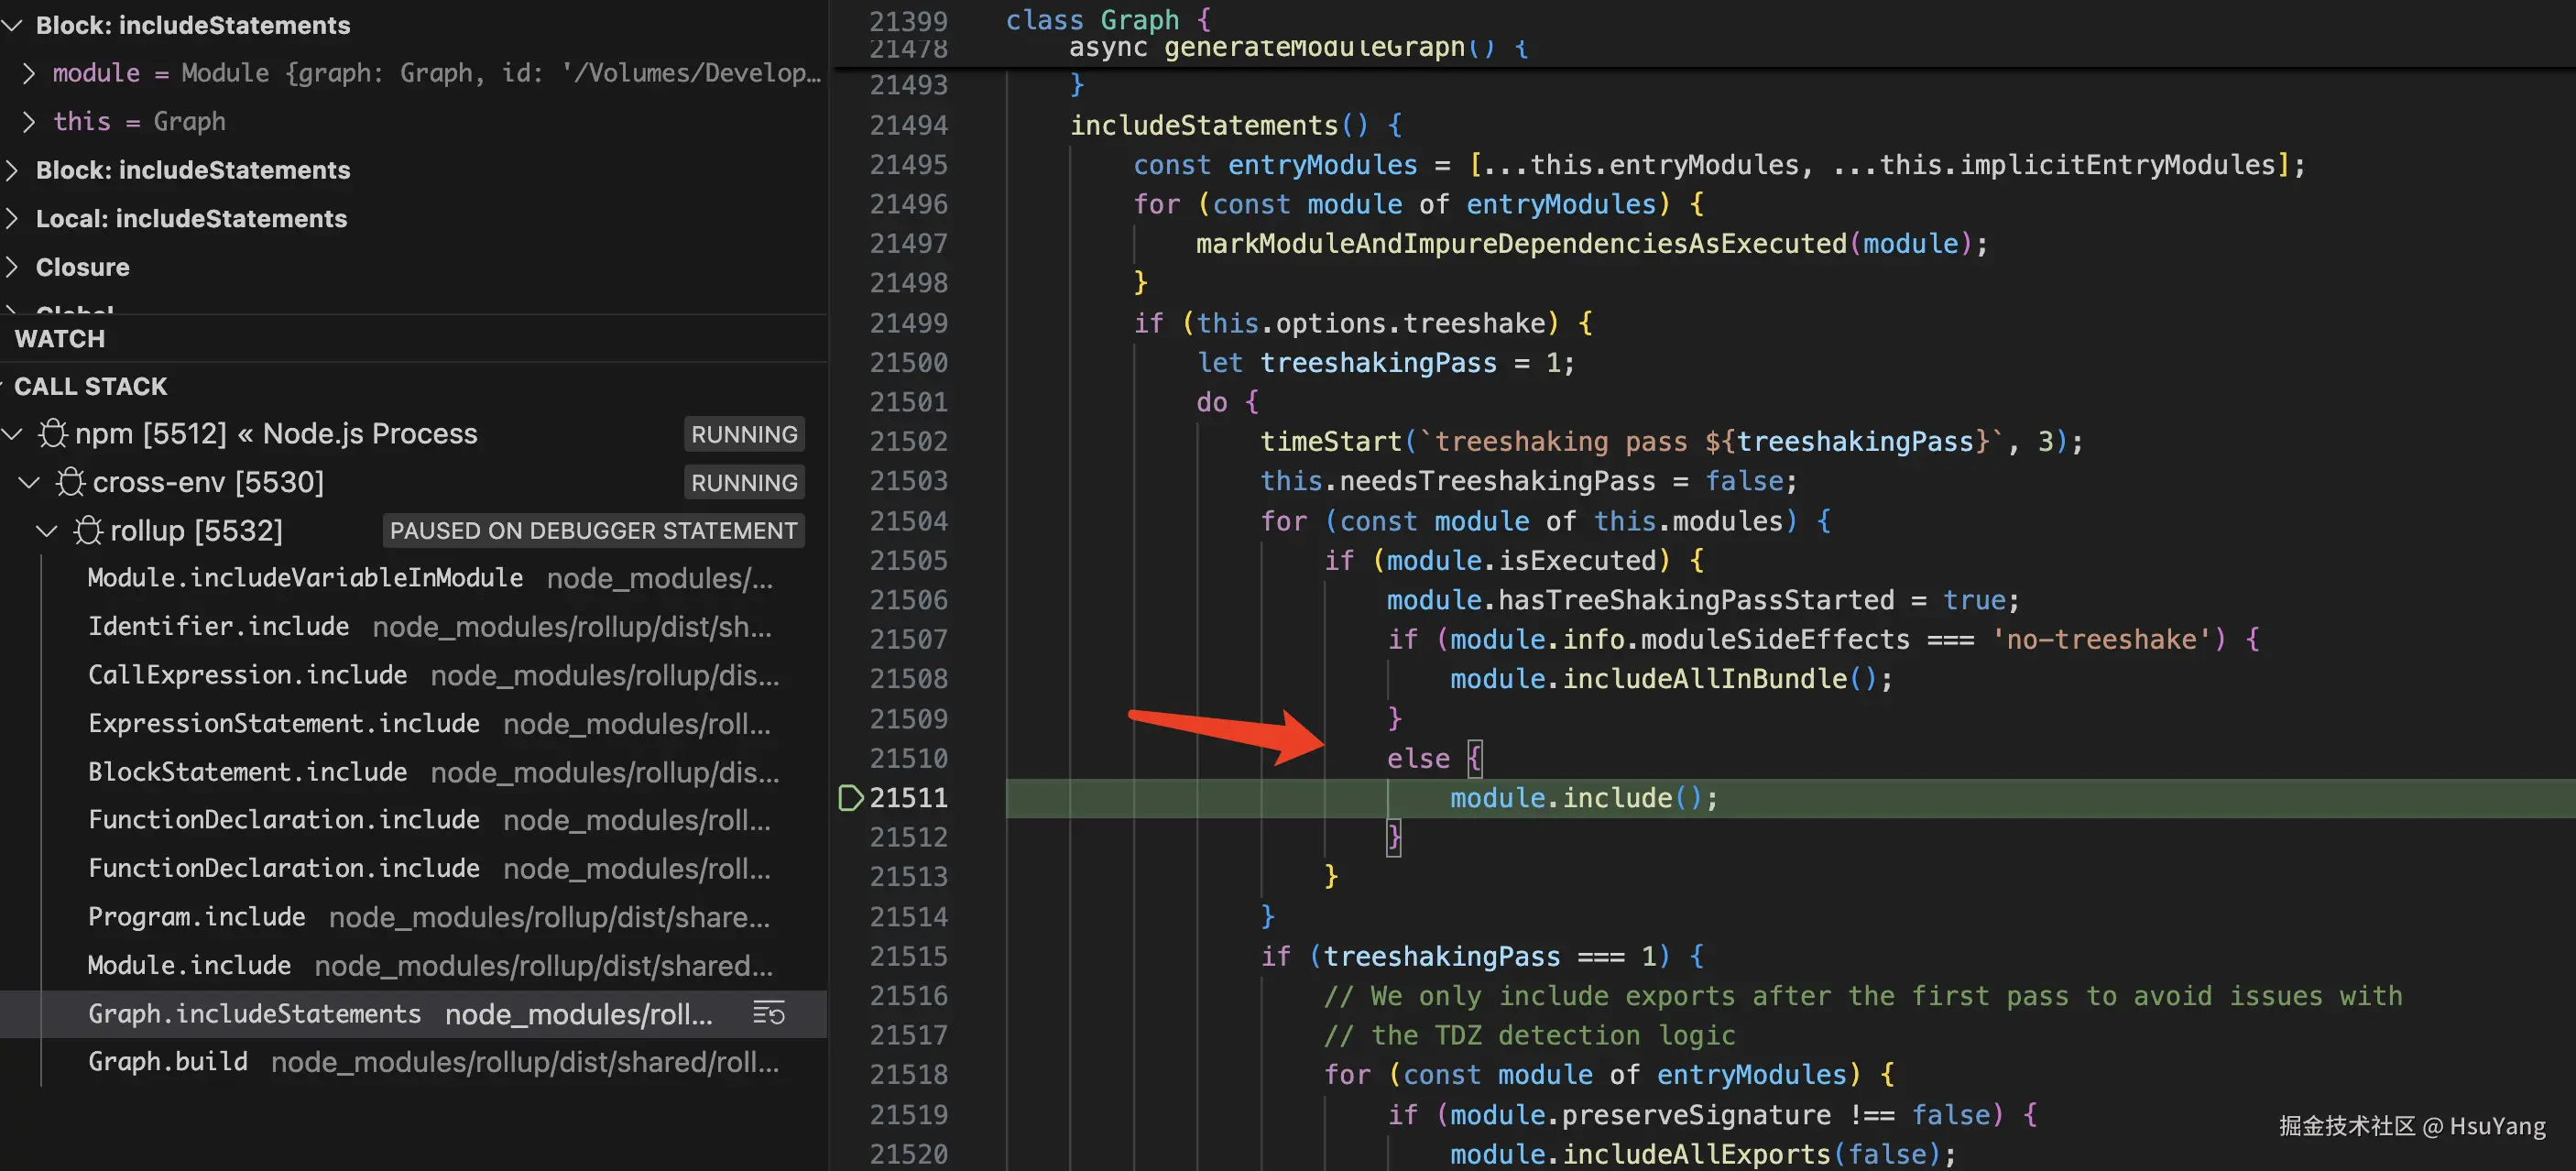
Task: Click the bug icon next to cross-env
Action: pos(70,482)
